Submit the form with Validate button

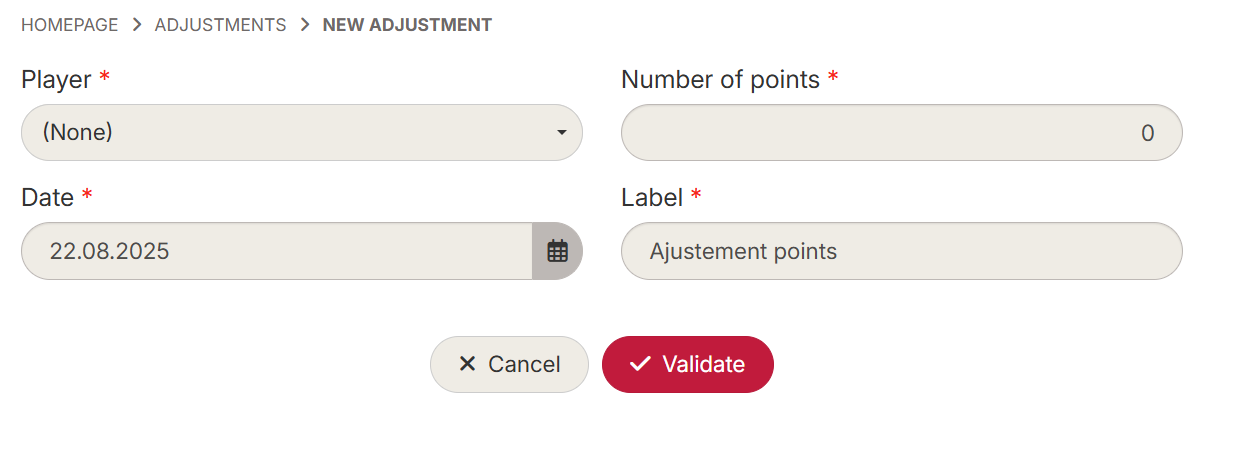tap(688, 364)
